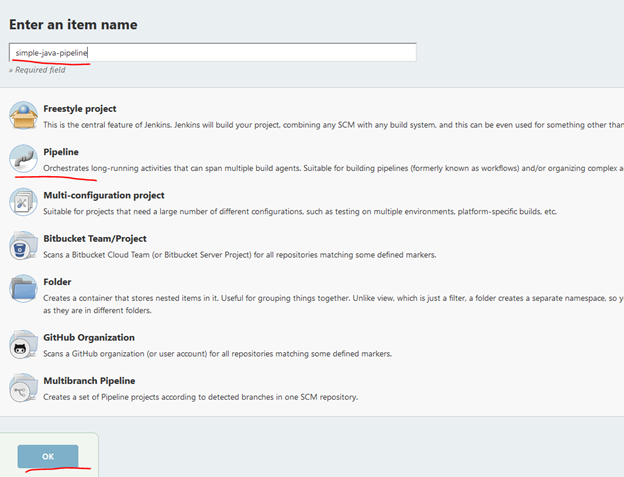Click the Multibranch Pipeline description text

click(200, 397)
